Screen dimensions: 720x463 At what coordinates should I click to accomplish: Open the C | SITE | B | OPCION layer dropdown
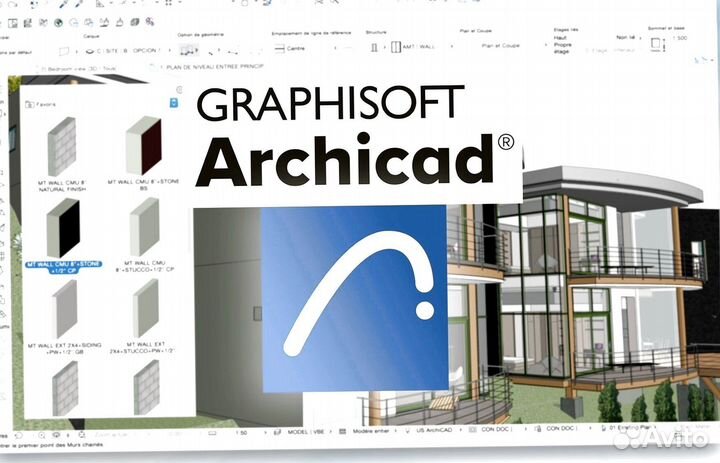(x=169, y=51)
